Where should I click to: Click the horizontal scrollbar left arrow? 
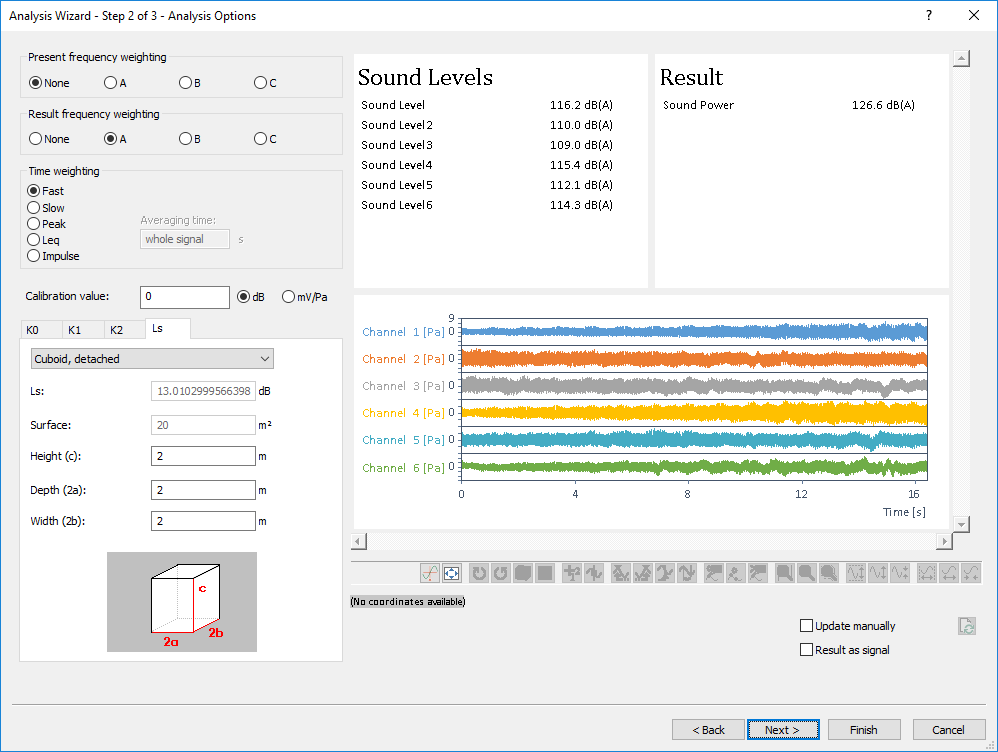pos(359,541)
